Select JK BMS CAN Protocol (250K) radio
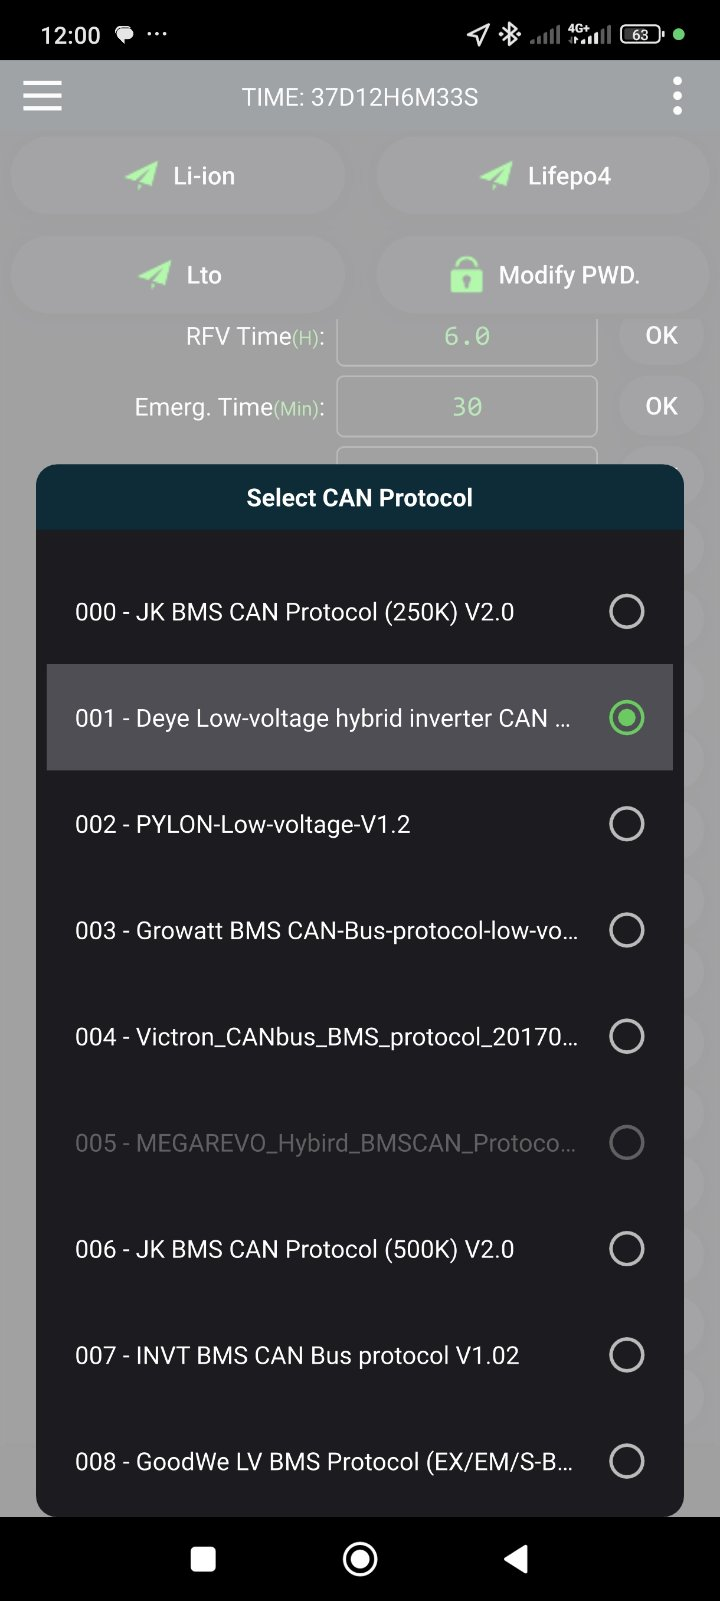This screenshot has width=720, height=1601. coord(626,611)
